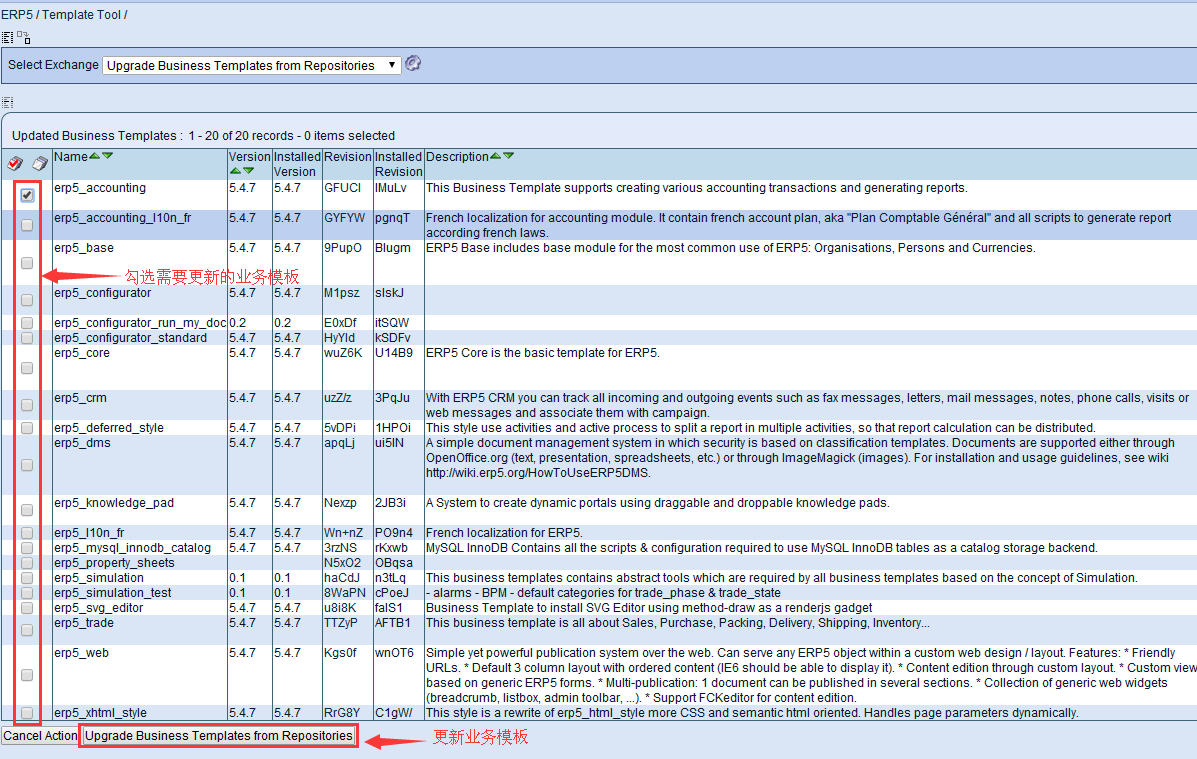Viewport: 1197px width, 759px height.
Task: Click the list view icon under the breadcrumb
Action: pyautogui.click(x=8, y=37)
